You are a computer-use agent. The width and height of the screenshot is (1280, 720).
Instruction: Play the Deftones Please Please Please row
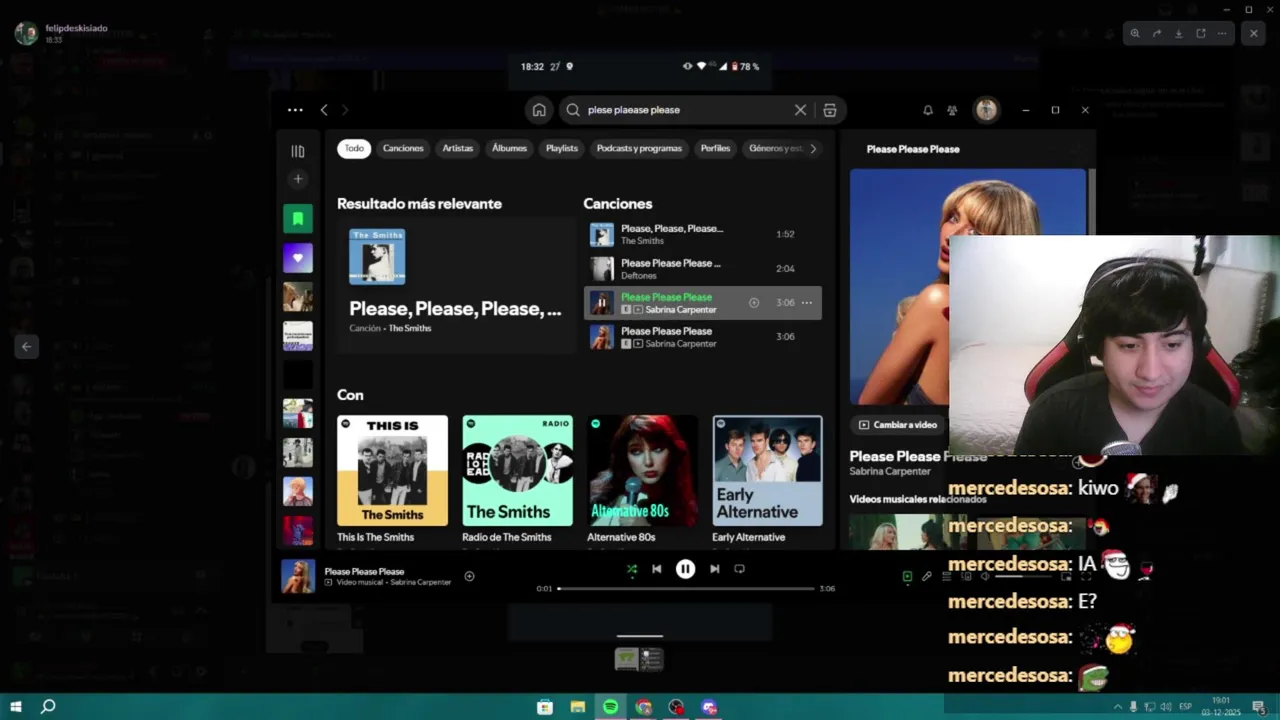(x=702, y=269)
